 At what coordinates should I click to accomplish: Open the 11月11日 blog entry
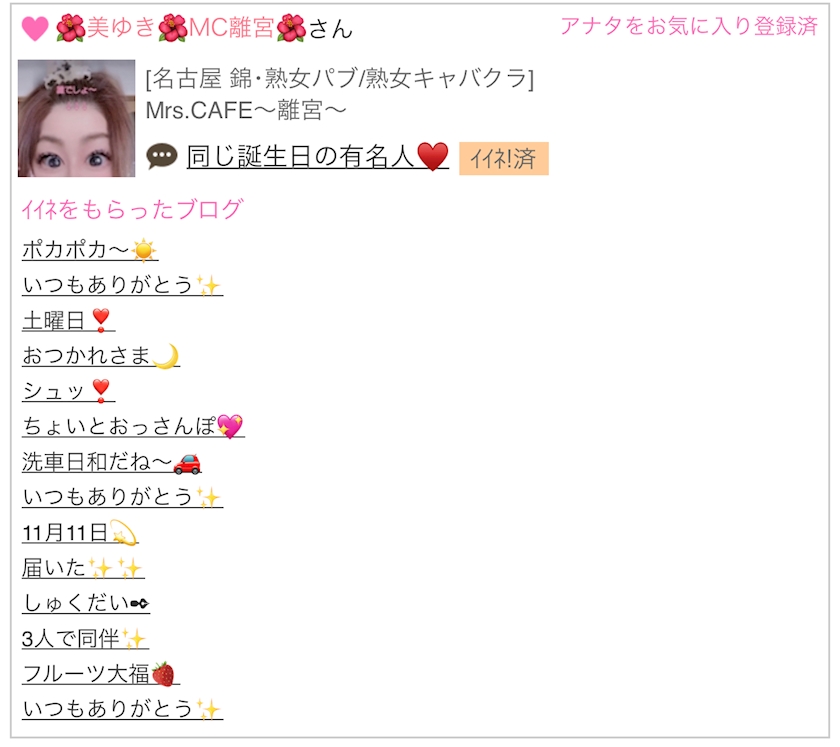80,533
